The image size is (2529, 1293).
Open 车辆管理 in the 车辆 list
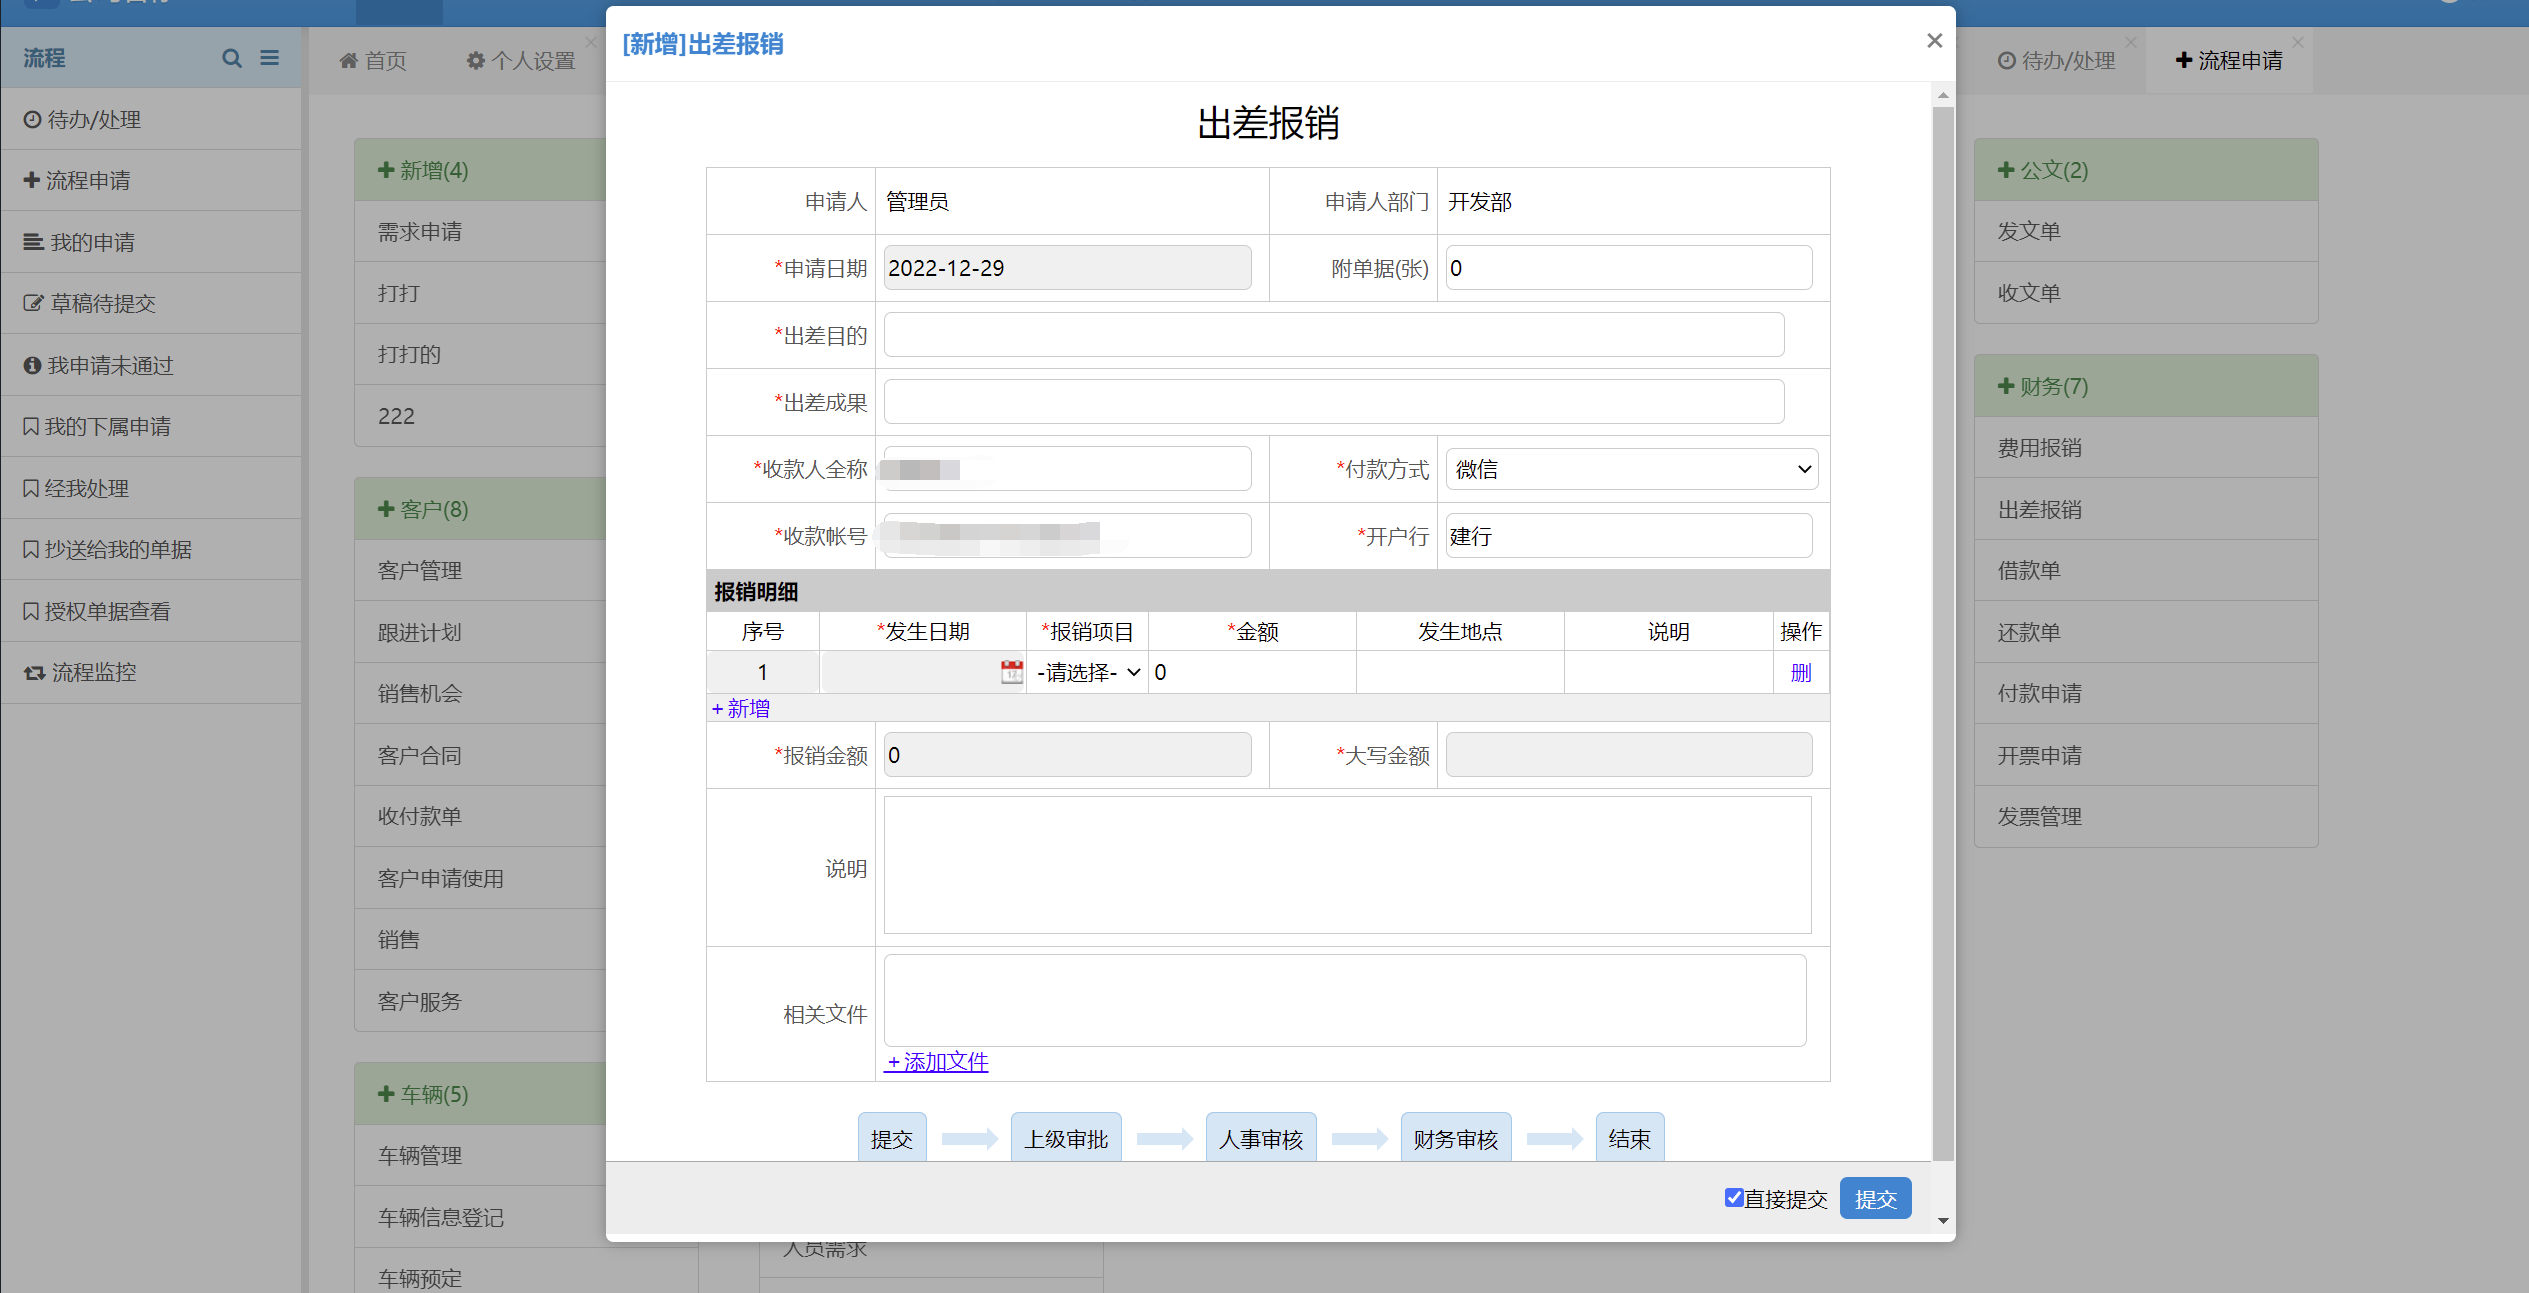[480, 1156]
